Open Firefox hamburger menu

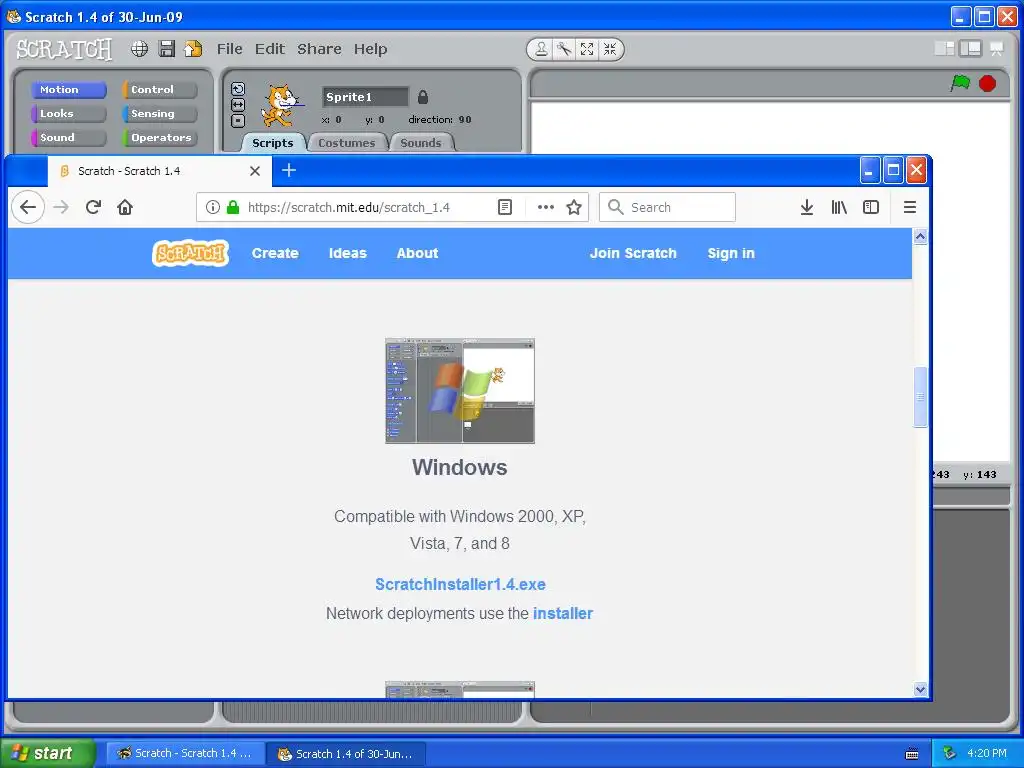(910, 207)
